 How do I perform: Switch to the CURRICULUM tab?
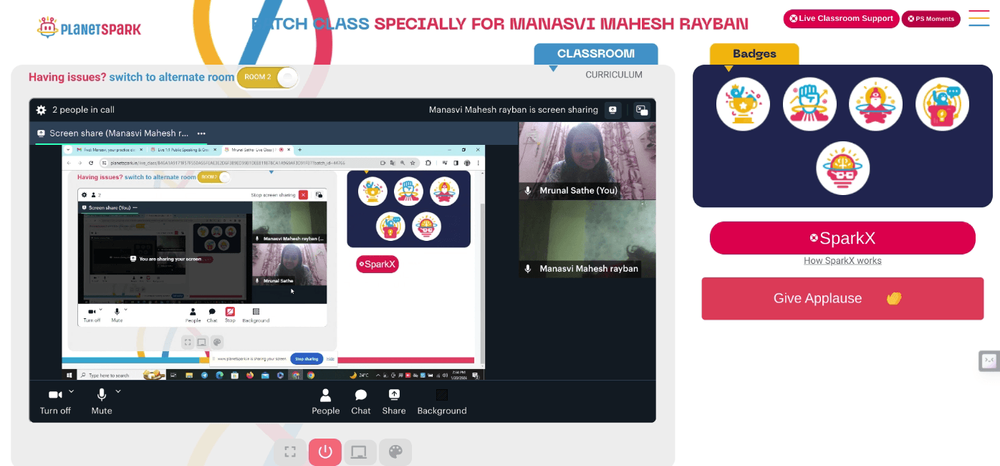point(614,75)
